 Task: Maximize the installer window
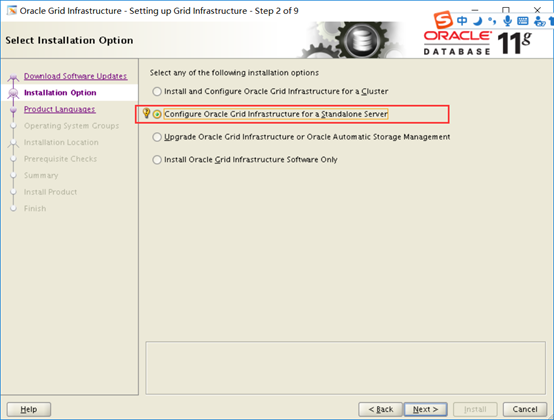pos(506,10)
